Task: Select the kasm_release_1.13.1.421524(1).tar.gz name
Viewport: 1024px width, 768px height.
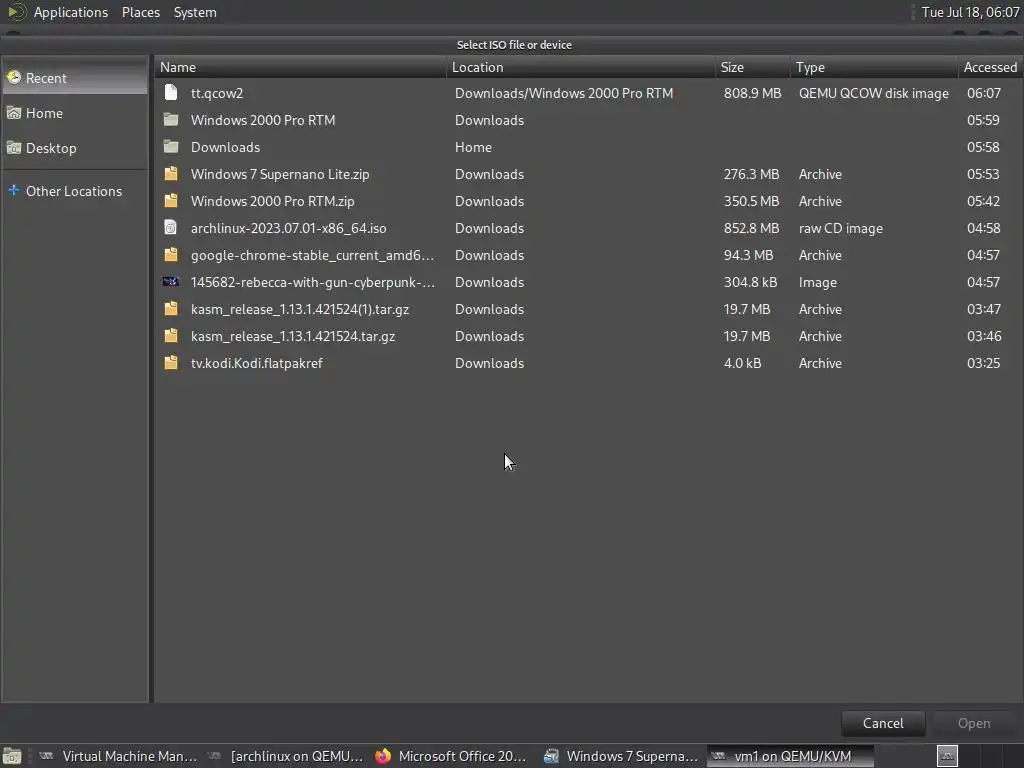Action: pyautogui.click(x=300, y=309)
